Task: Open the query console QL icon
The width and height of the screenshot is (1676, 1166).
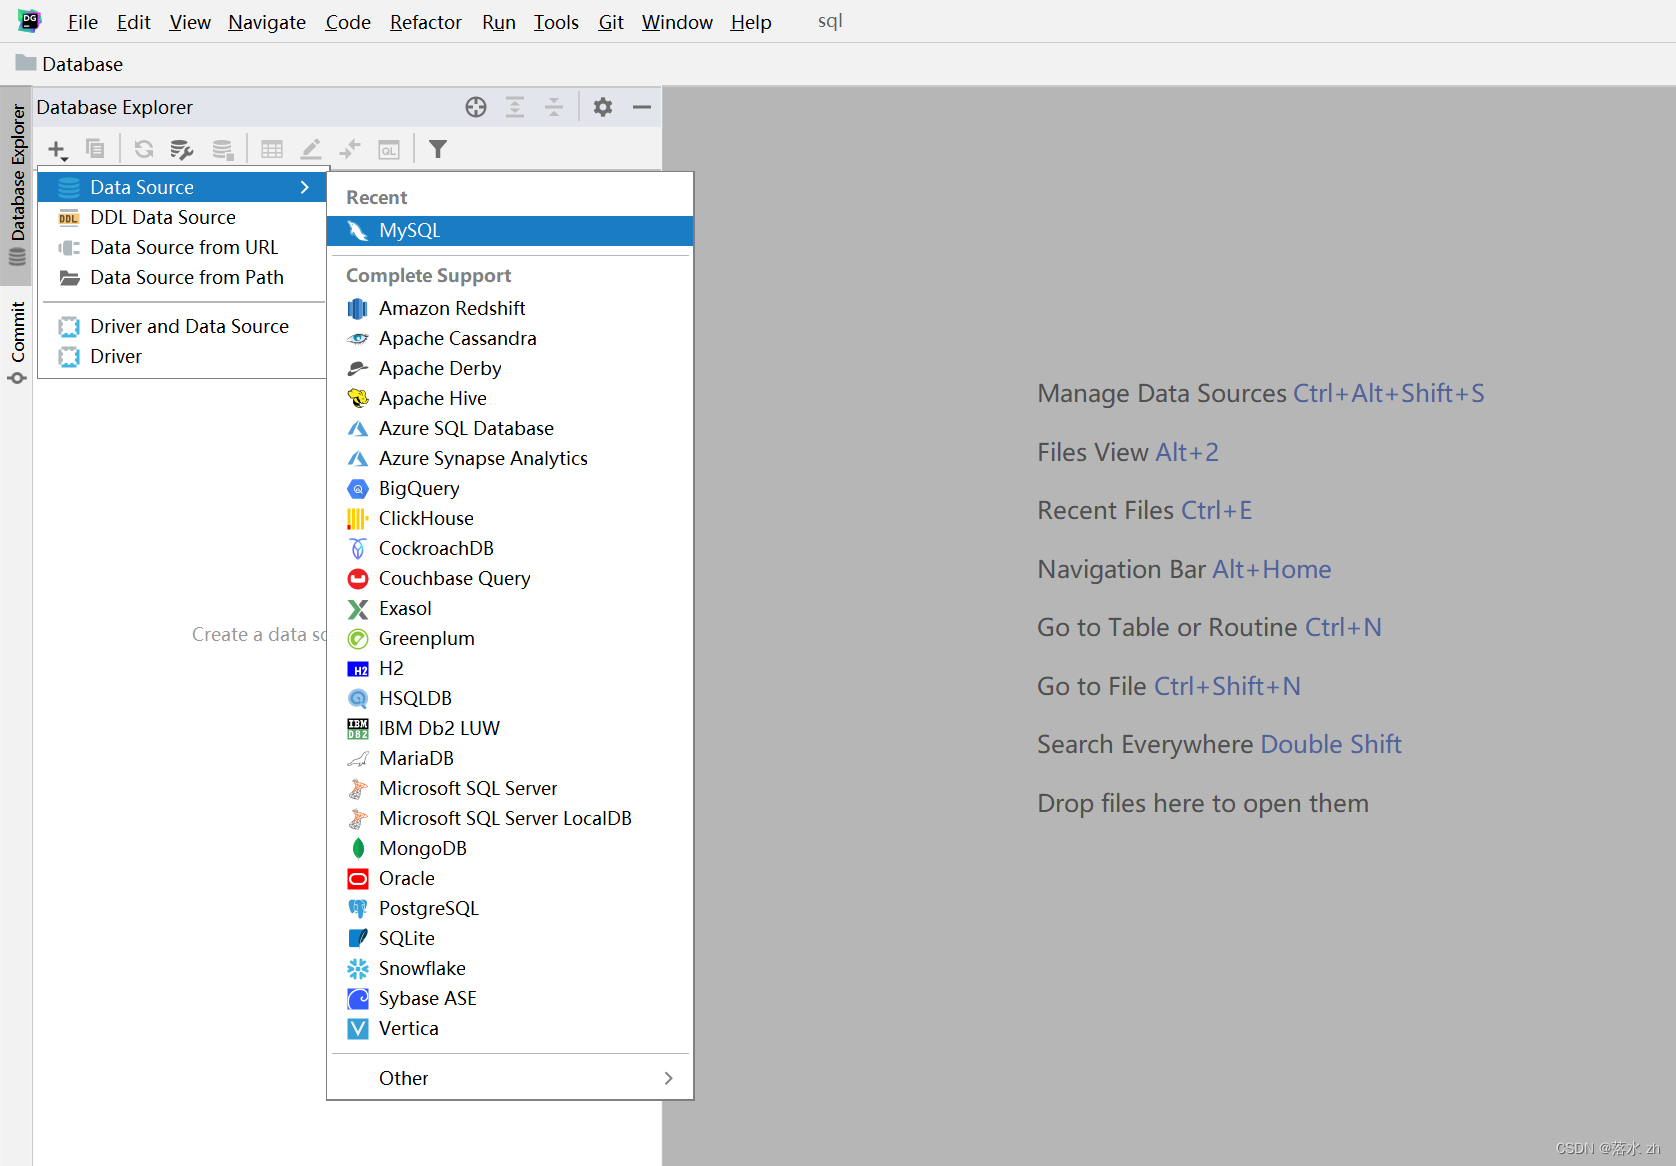Action: (389, 150)
